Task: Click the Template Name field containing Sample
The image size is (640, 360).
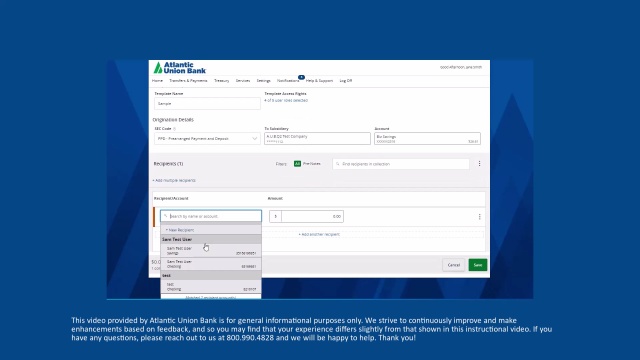Action: click(207, 104)
